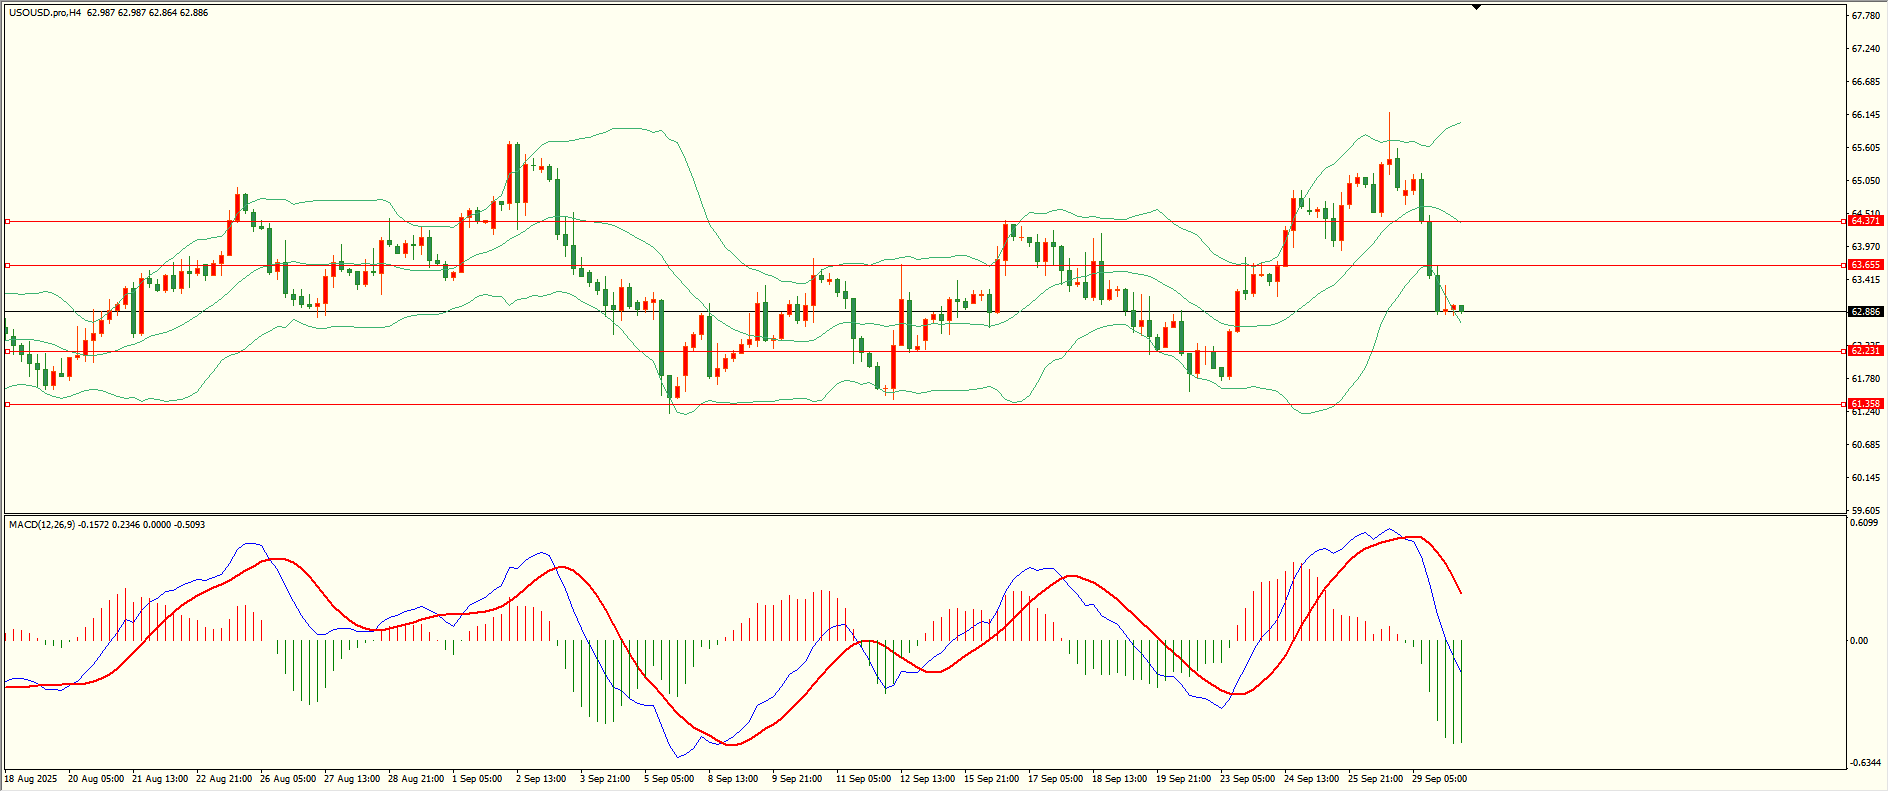
Task: Click the USOUSD.pro,H4 chart title
Action: [45, 13]
